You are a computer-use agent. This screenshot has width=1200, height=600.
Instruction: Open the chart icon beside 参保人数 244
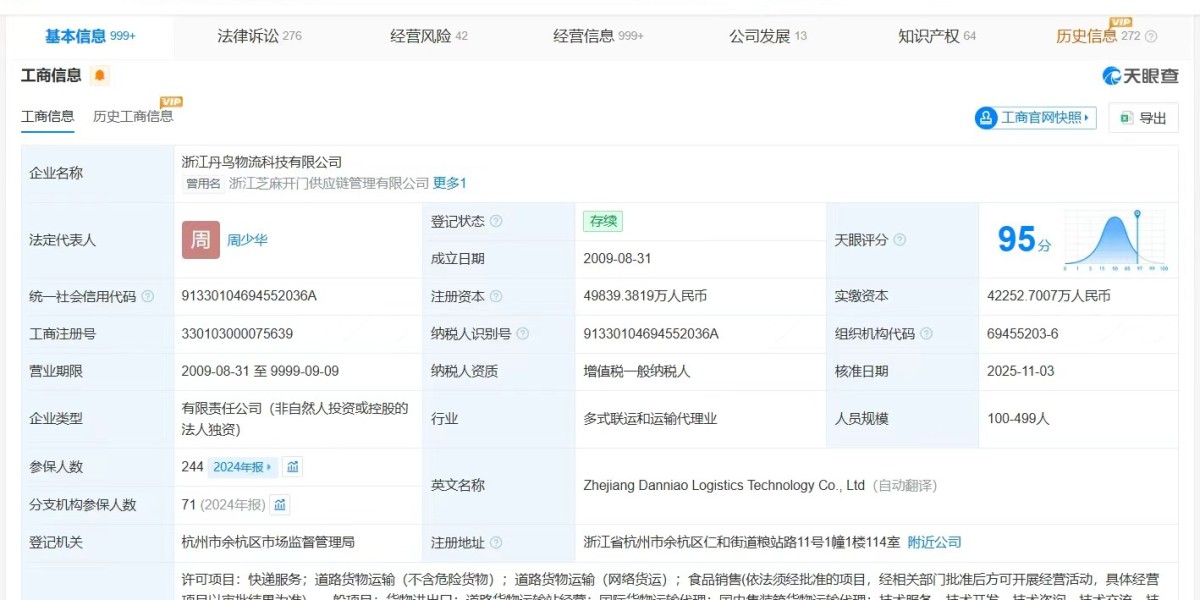292,467
